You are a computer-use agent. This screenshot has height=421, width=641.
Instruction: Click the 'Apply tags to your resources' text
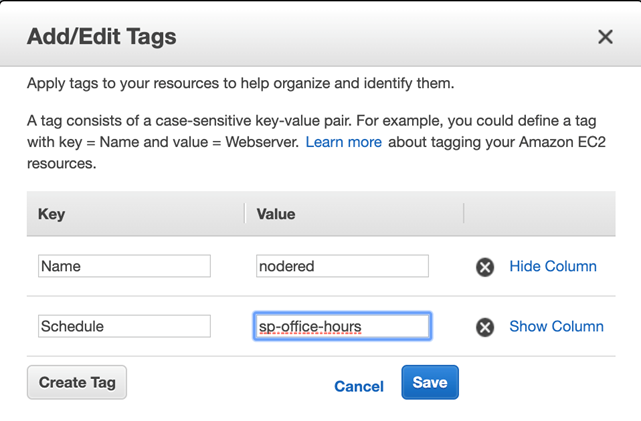(x=241, y=83)
